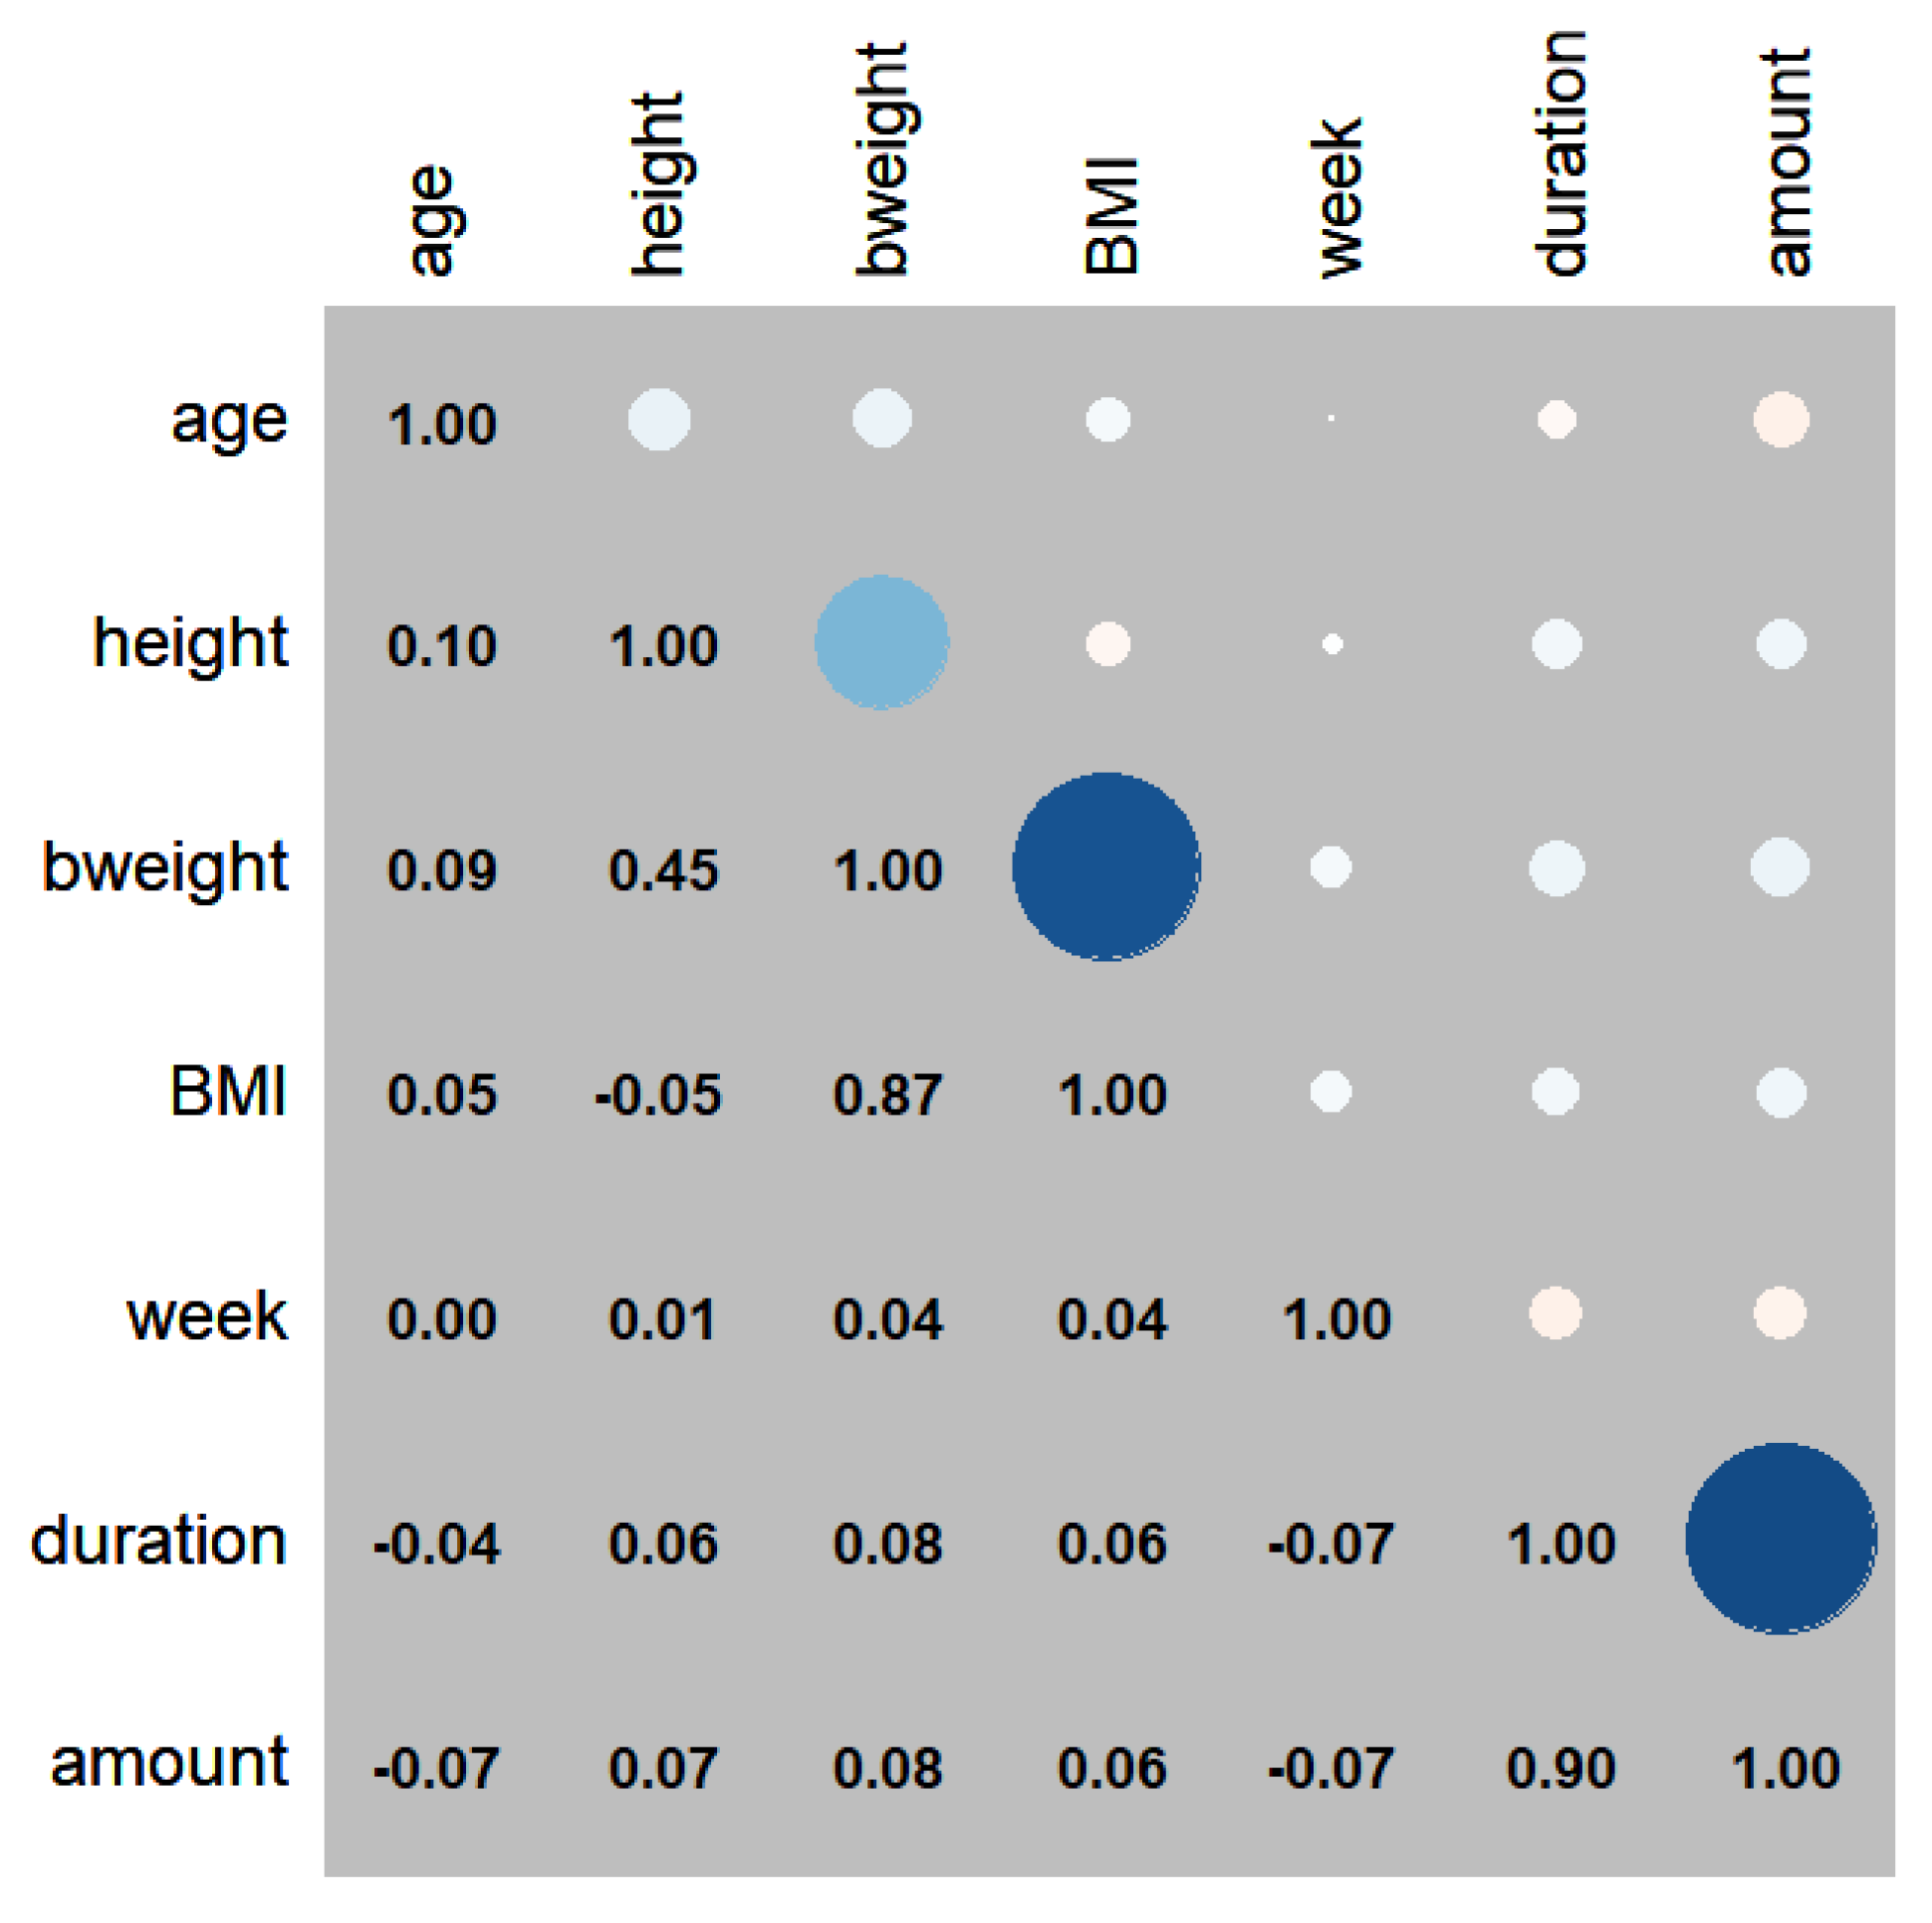Select the -0.05 correlation value
Screen dimensions: 1932x1923
[x=657, y=1094]
